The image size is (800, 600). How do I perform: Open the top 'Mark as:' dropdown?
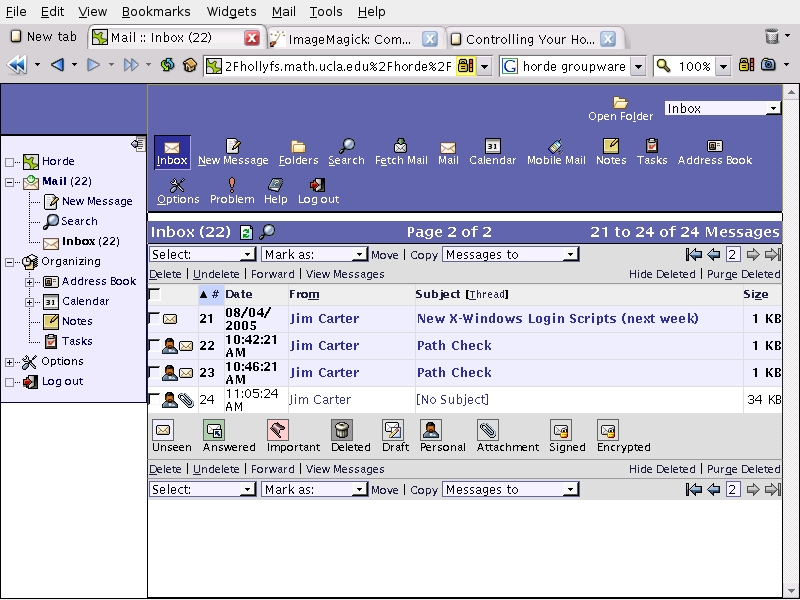[x=313, y=255]
